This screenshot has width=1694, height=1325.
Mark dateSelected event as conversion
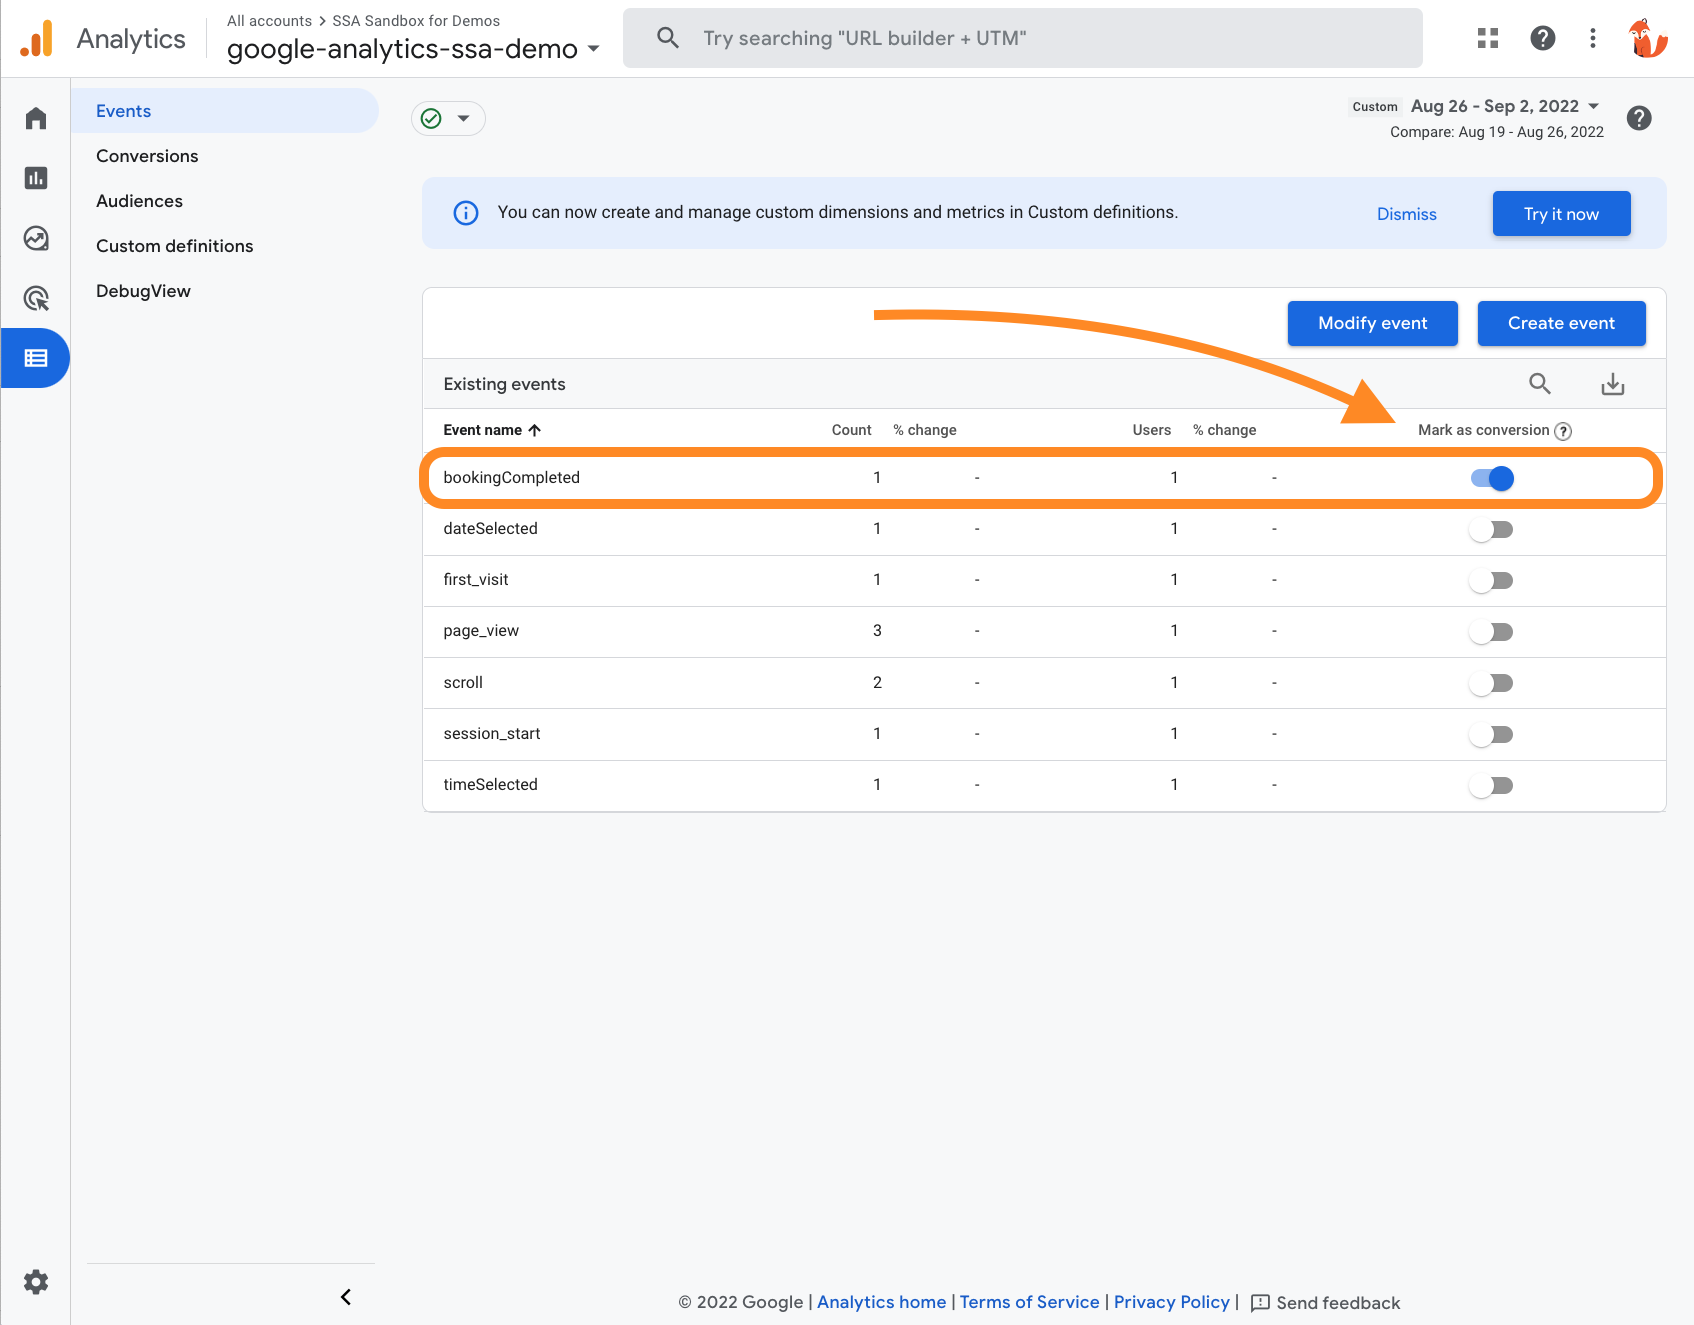tap(1491, 529)
